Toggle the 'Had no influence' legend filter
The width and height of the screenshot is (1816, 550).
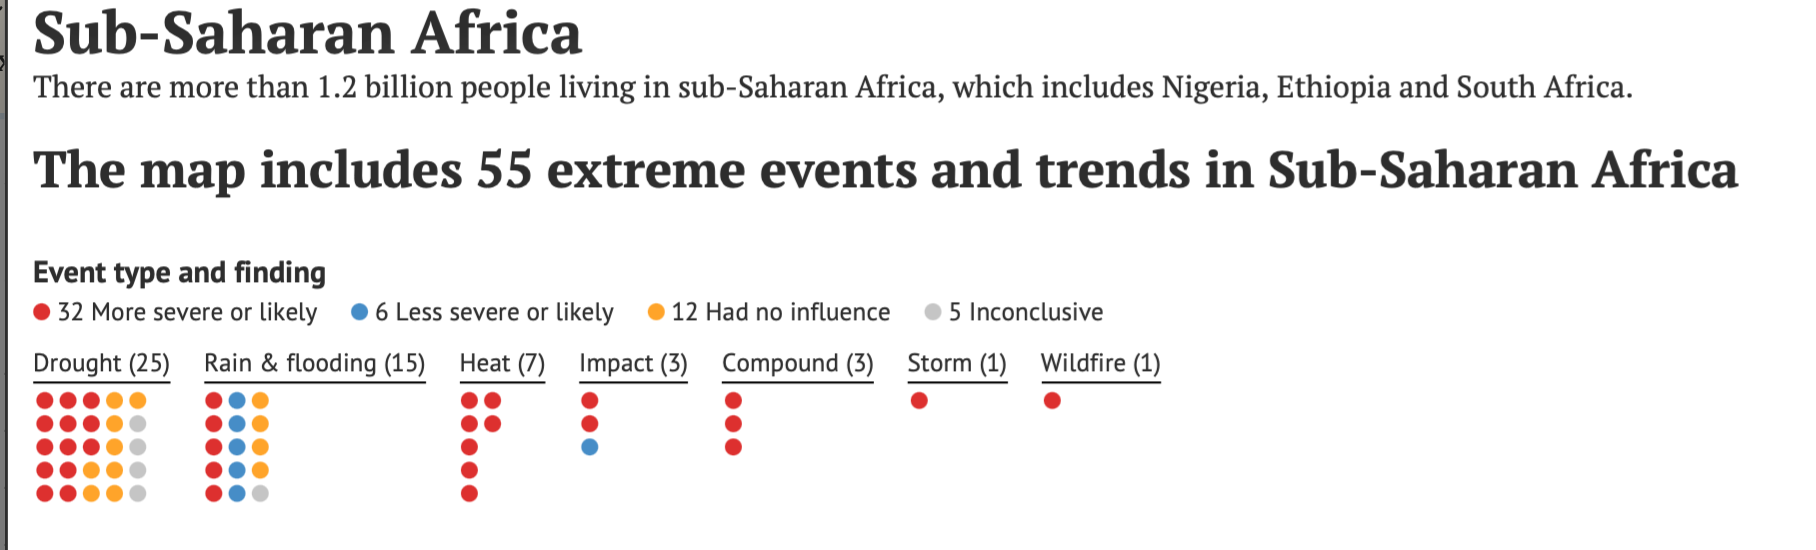[x=769, y=312]
